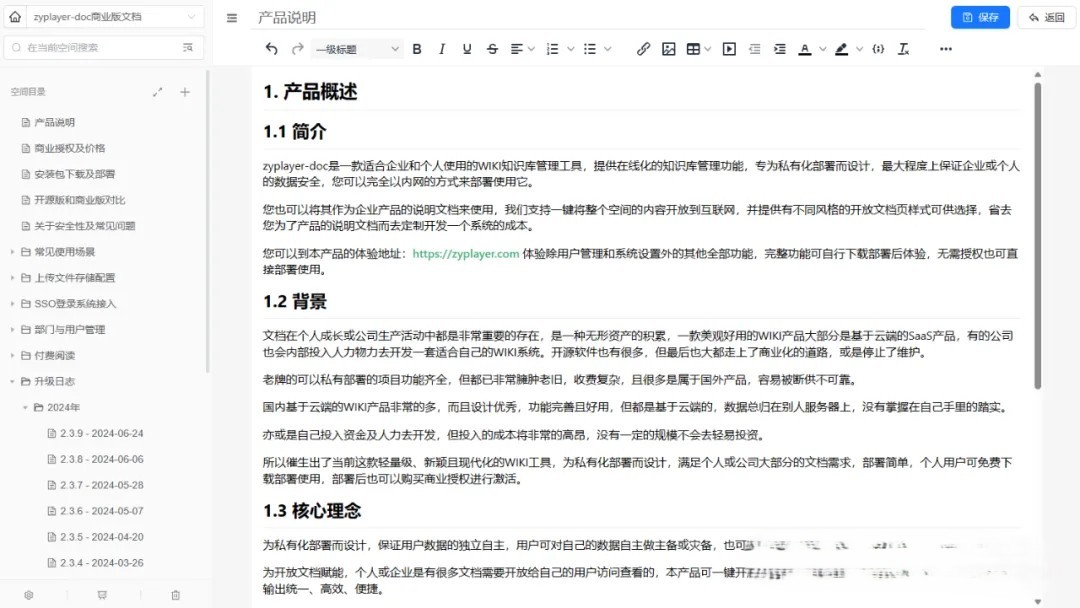Toggle underline formatting
1080x608 pixels.
click(467, 49)
